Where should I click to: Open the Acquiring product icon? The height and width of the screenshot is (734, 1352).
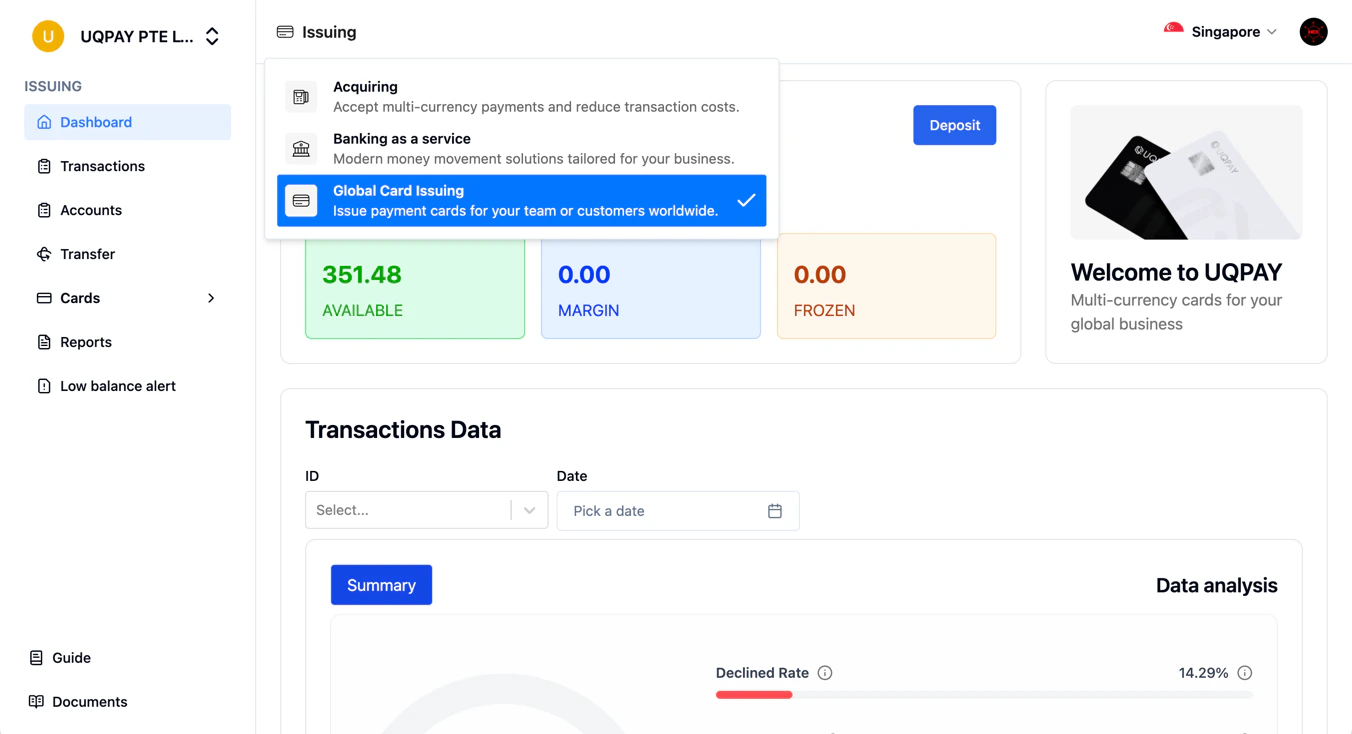tap(301, 96)
